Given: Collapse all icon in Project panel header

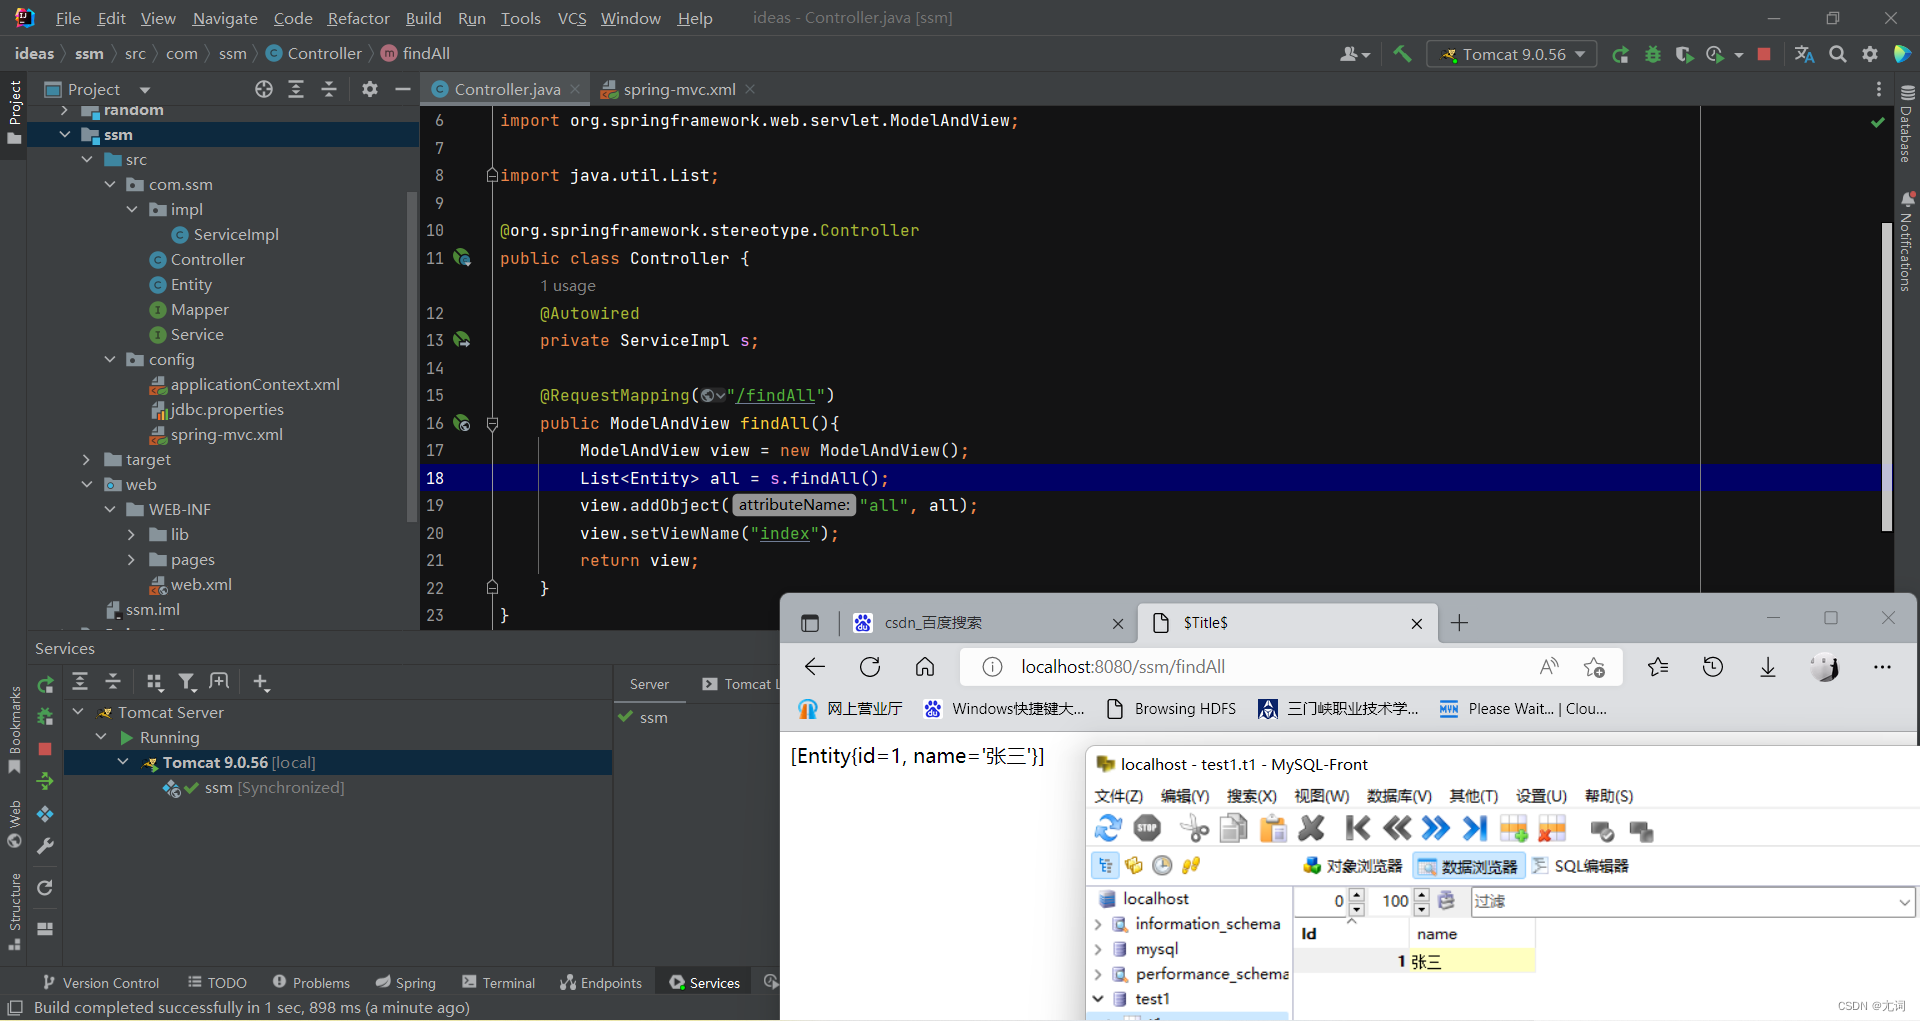Looking at the screenshot, I should tap(329, 89).
